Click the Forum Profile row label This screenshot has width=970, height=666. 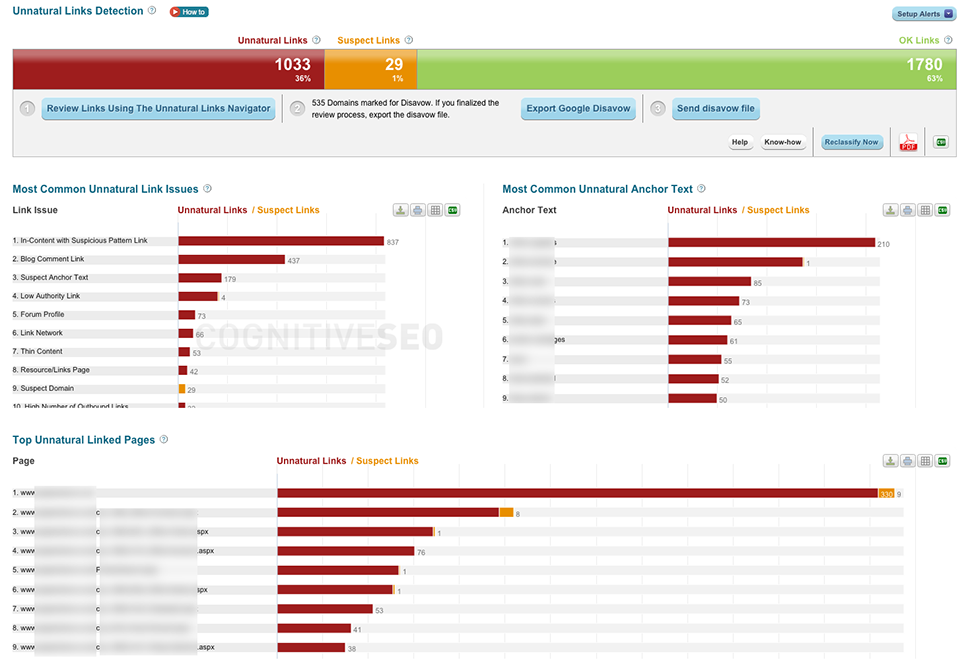tap(38, 315)
